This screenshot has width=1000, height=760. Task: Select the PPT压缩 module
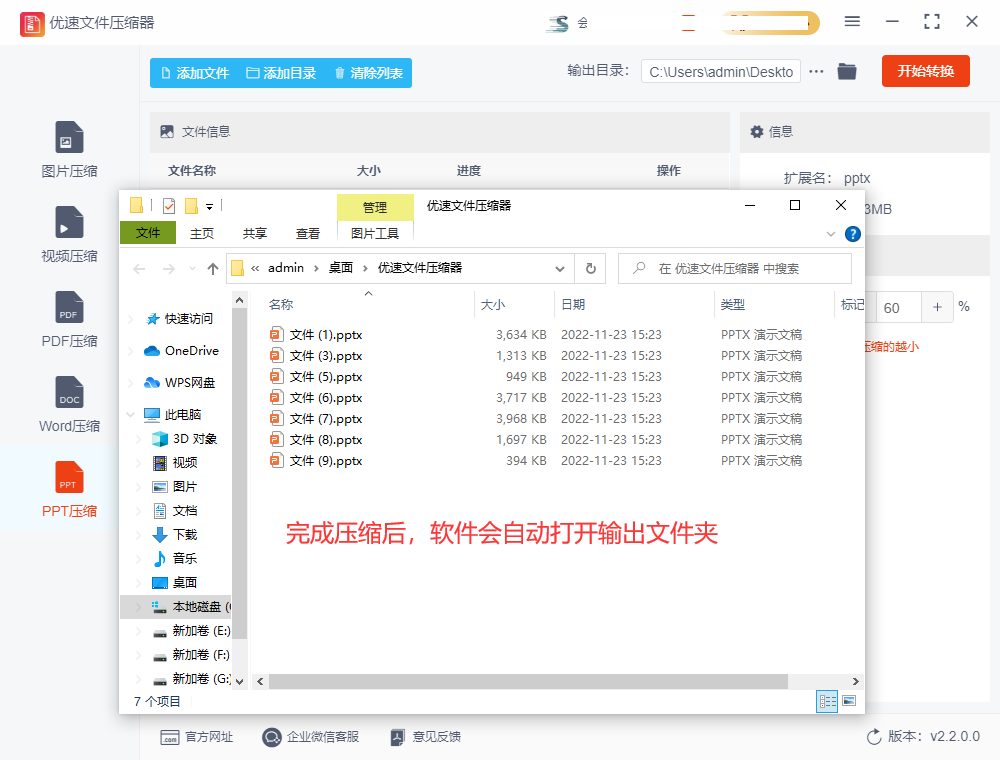pos(69,489)
